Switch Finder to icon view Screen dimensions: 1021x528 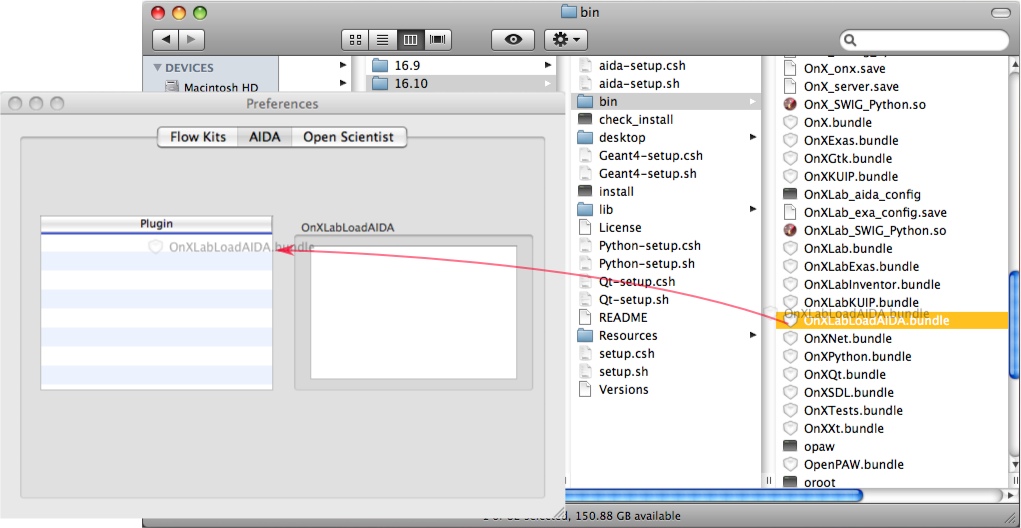pos(356,40)
